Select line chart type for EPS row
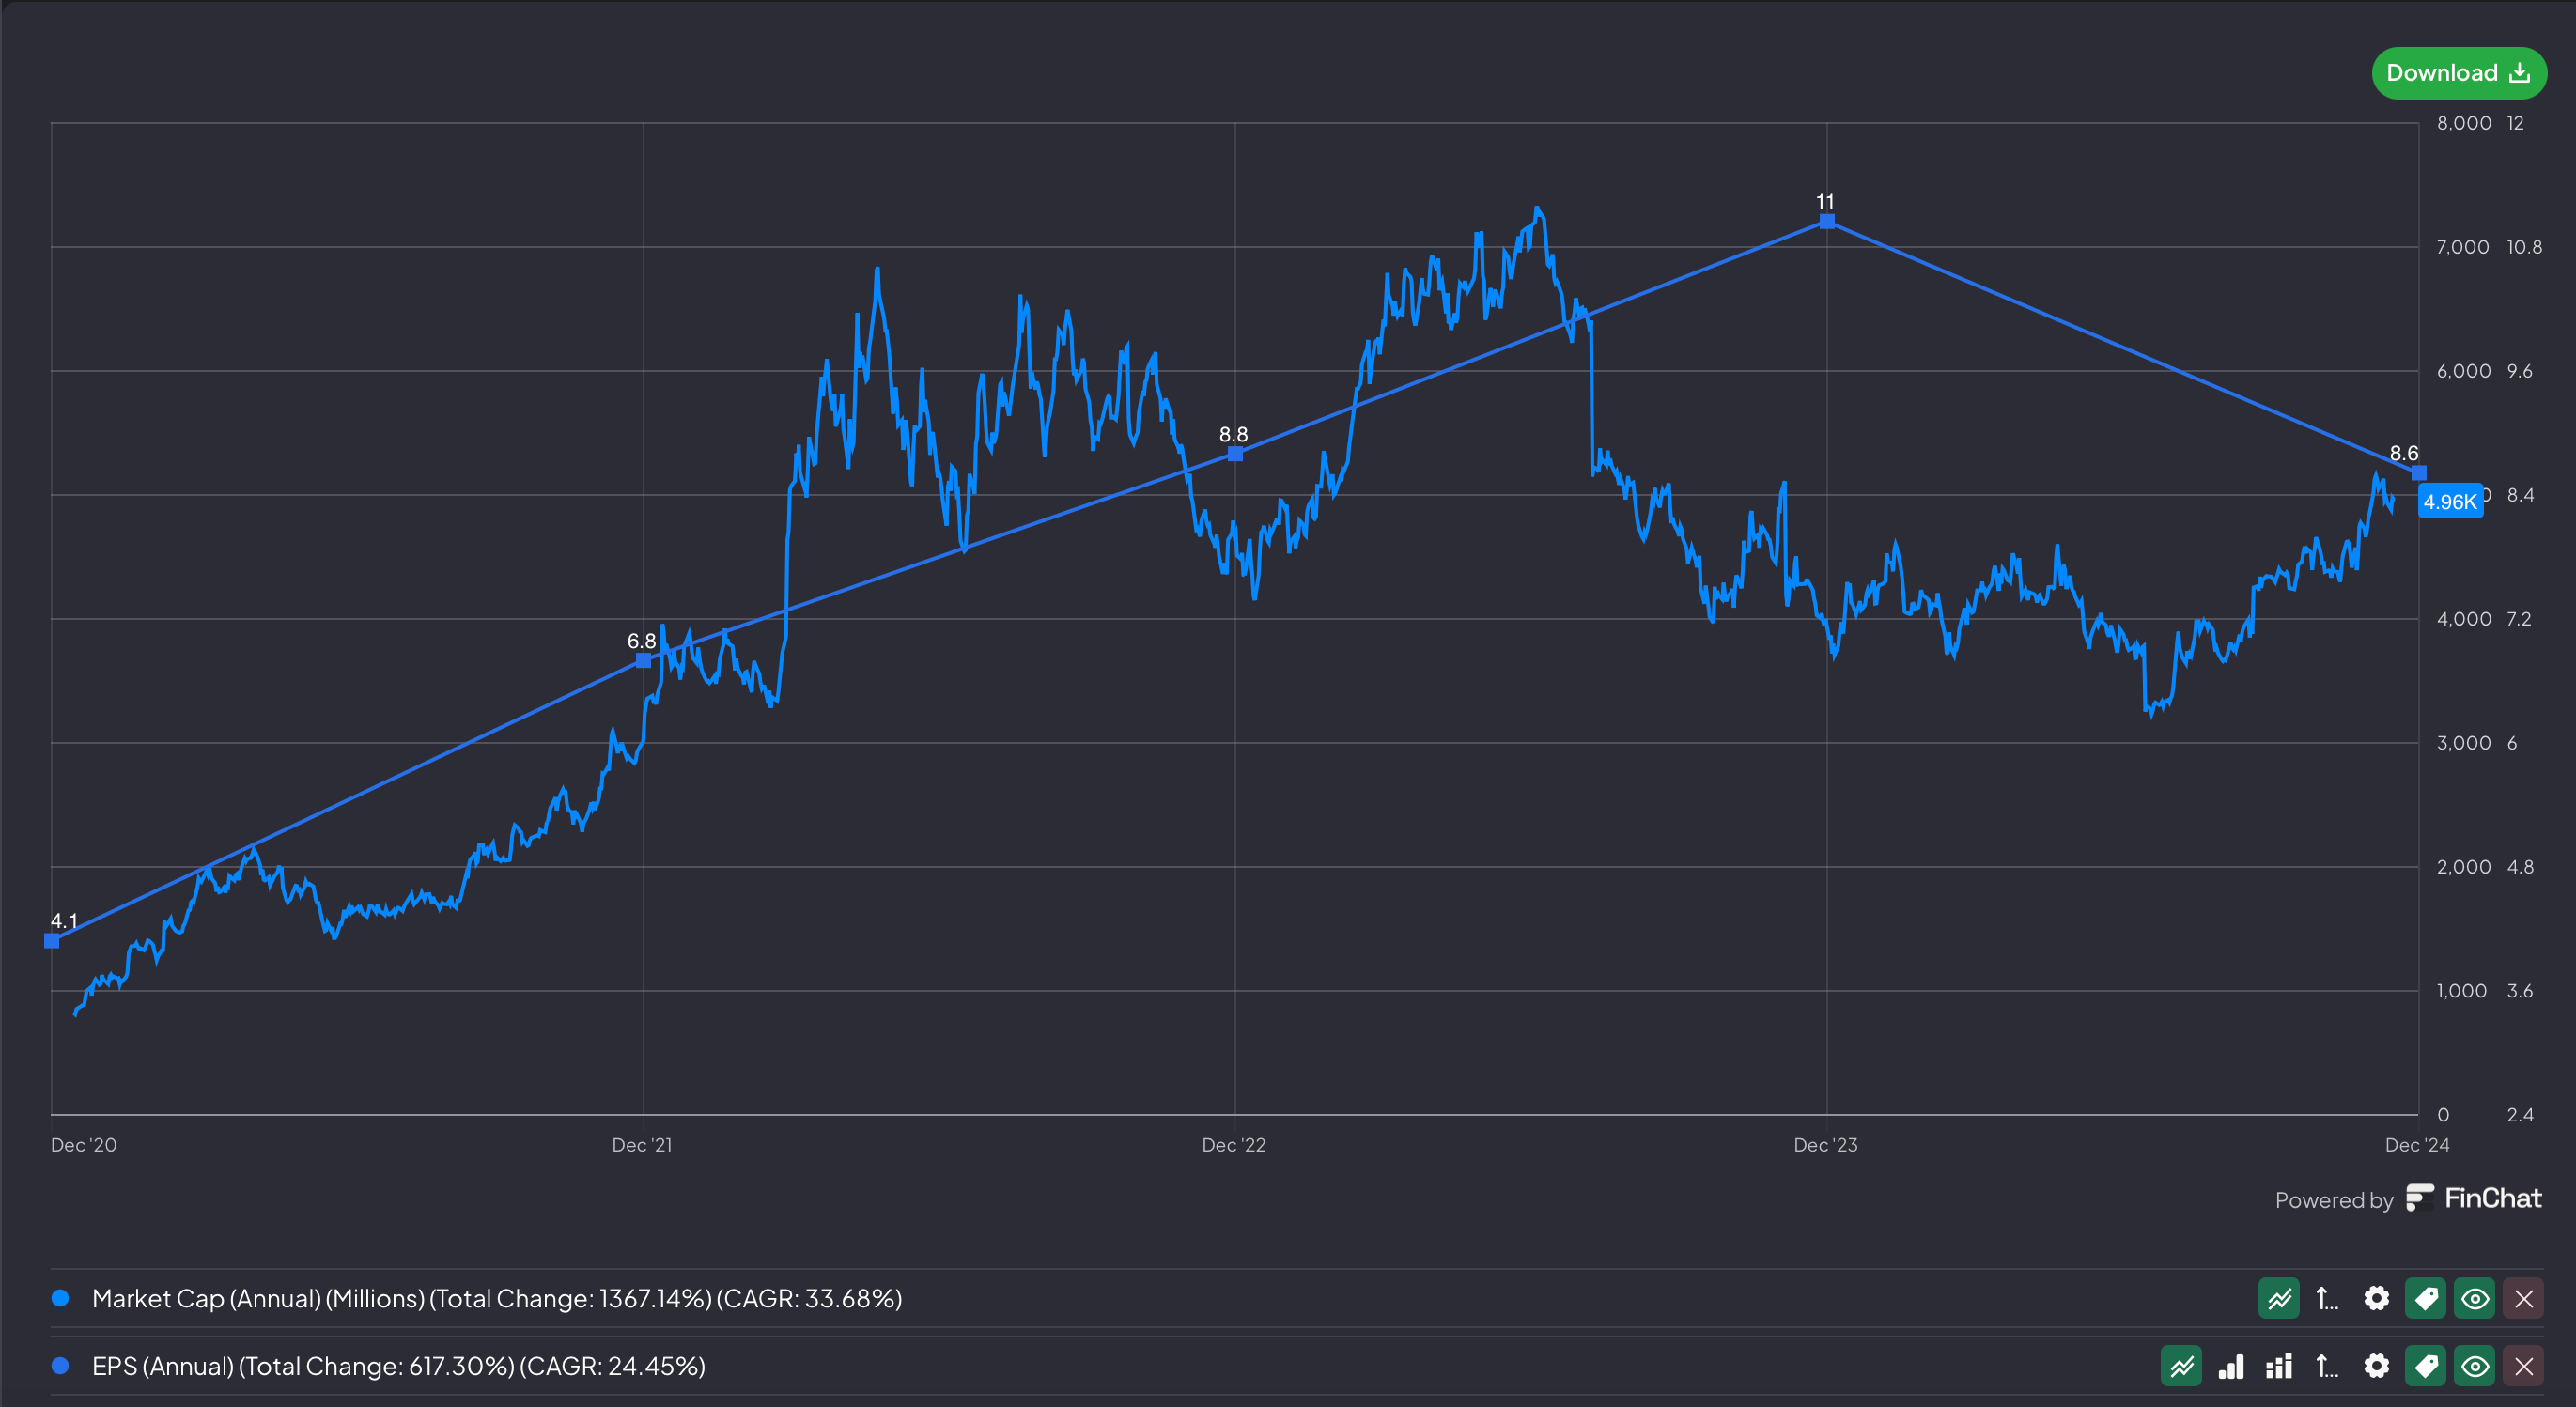2576x1407 pixels. point(2181,1366)
